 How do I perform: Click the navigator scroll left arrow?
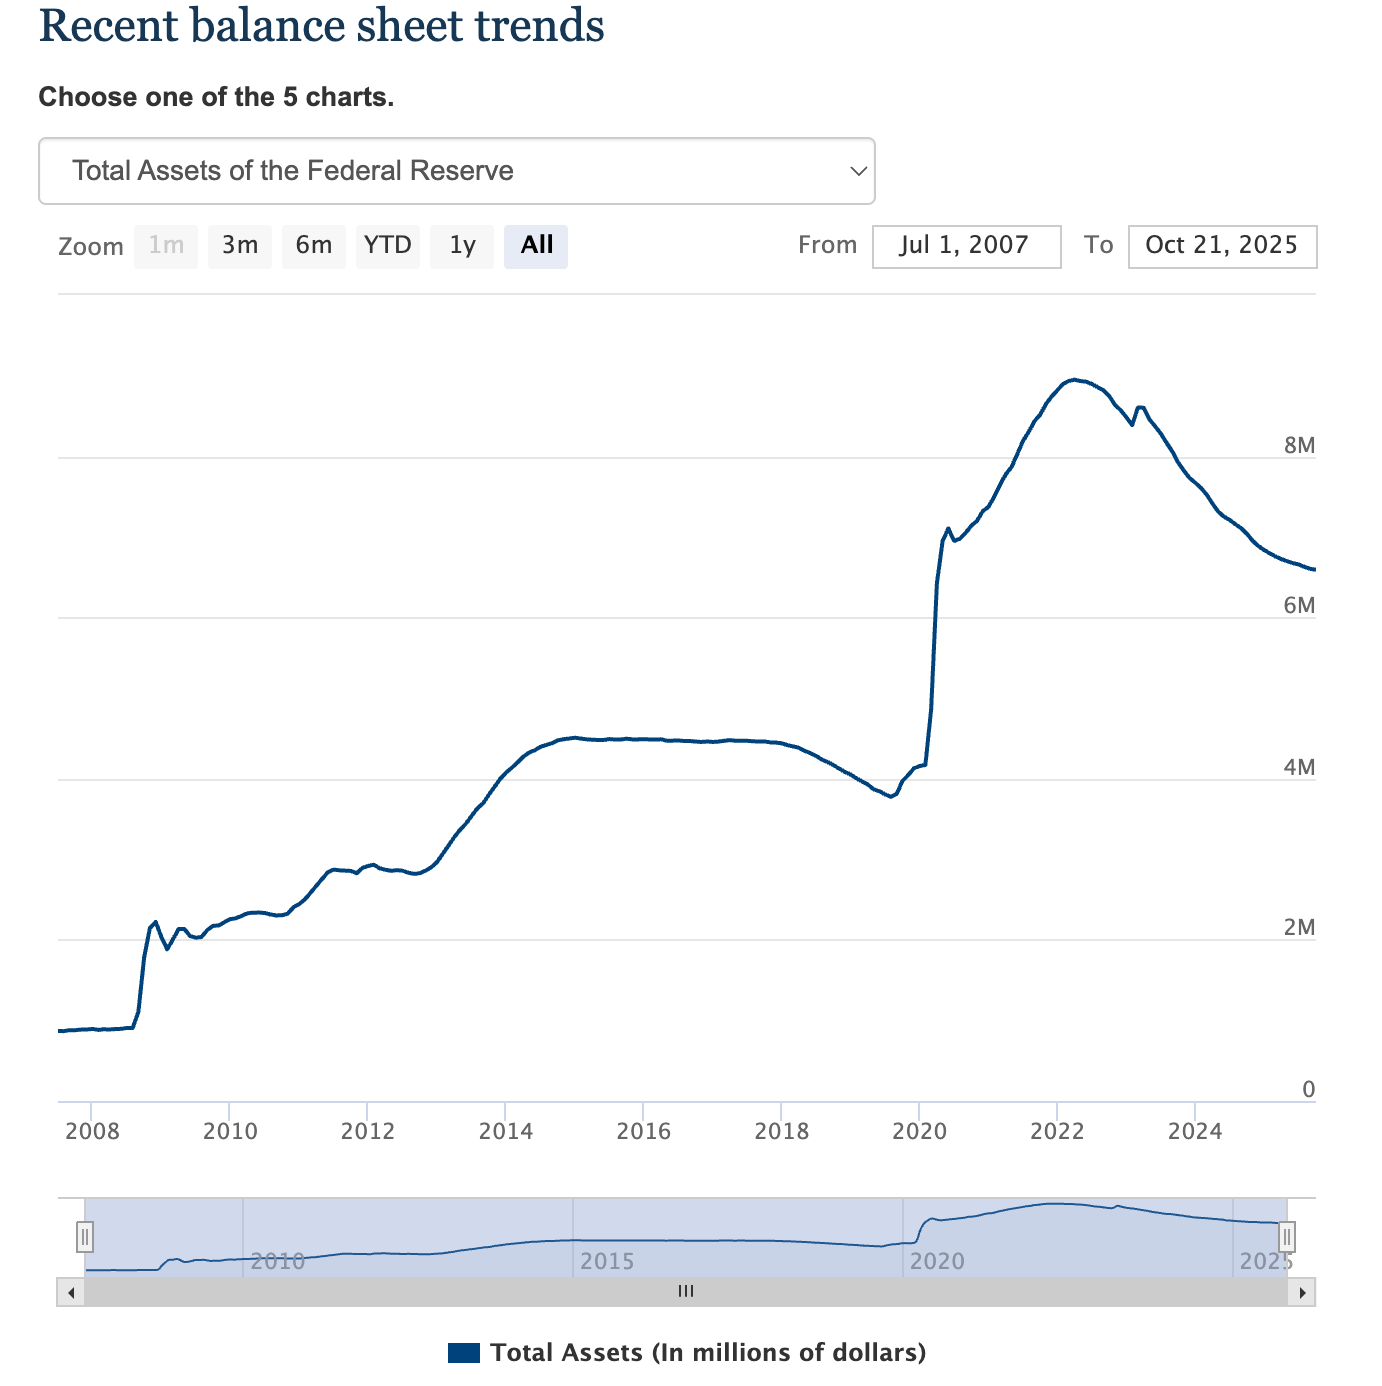(71, 1293)
